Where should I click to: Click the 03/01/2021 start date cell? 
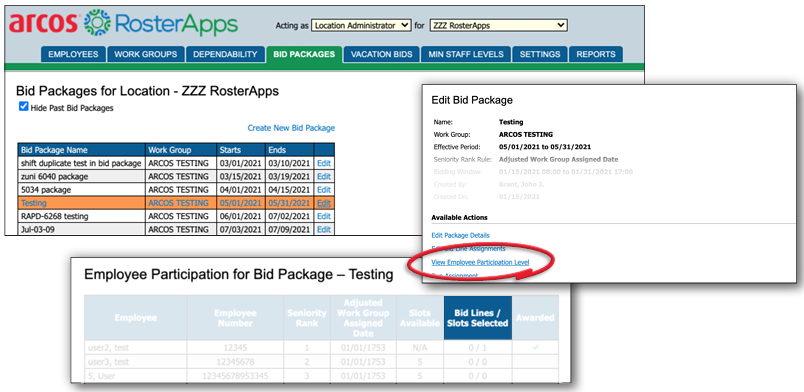(x=241, y=163)
